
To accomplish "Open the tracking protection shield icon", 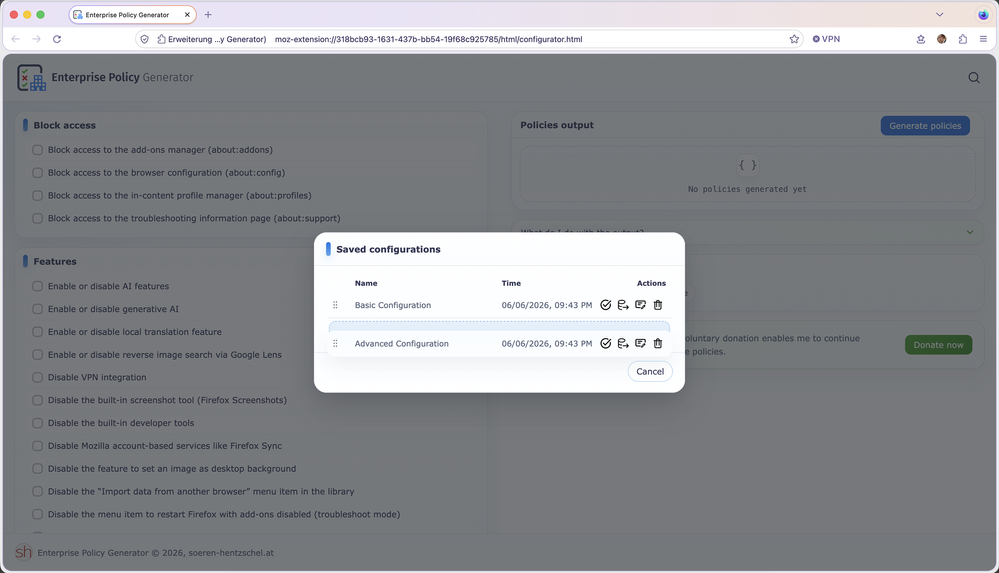I will coord(145,39).
